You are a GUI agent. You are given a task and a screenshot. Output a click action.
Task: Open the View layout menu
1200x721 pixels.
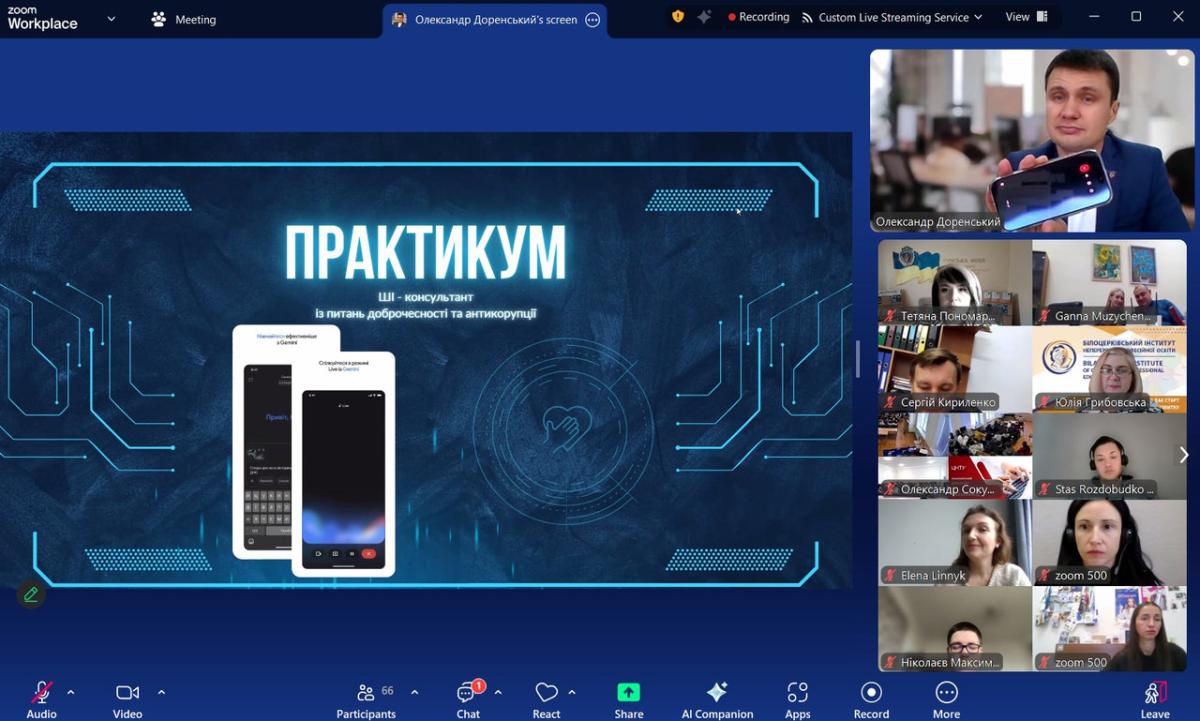pos(1026,17)
